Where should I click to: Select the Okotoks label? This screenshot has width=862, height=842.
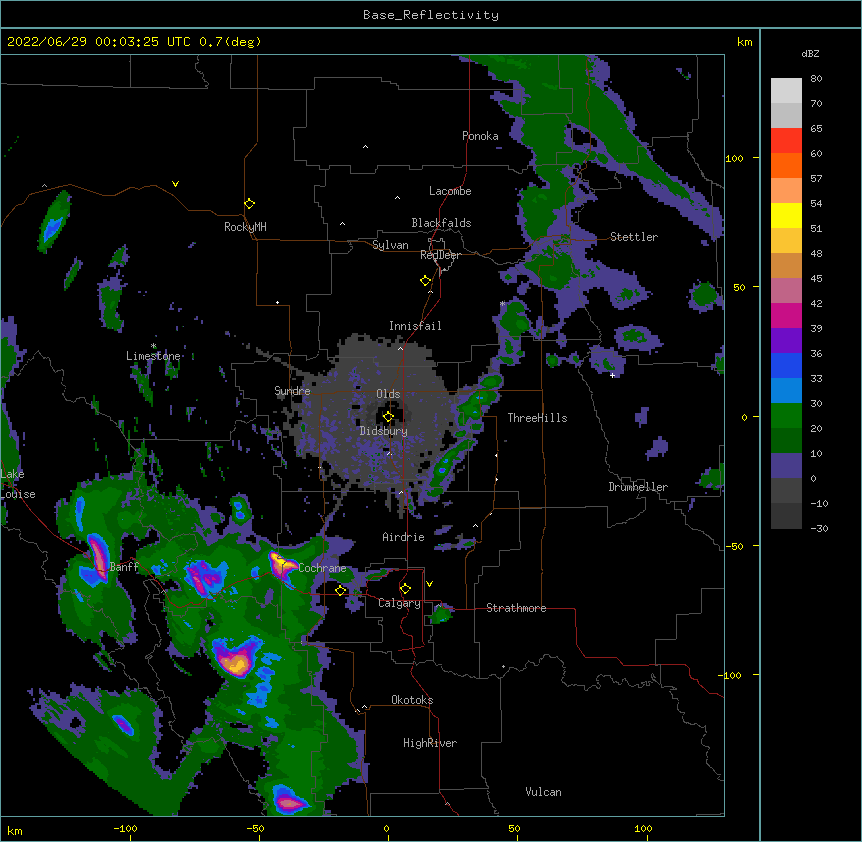[x=412, y=700]
